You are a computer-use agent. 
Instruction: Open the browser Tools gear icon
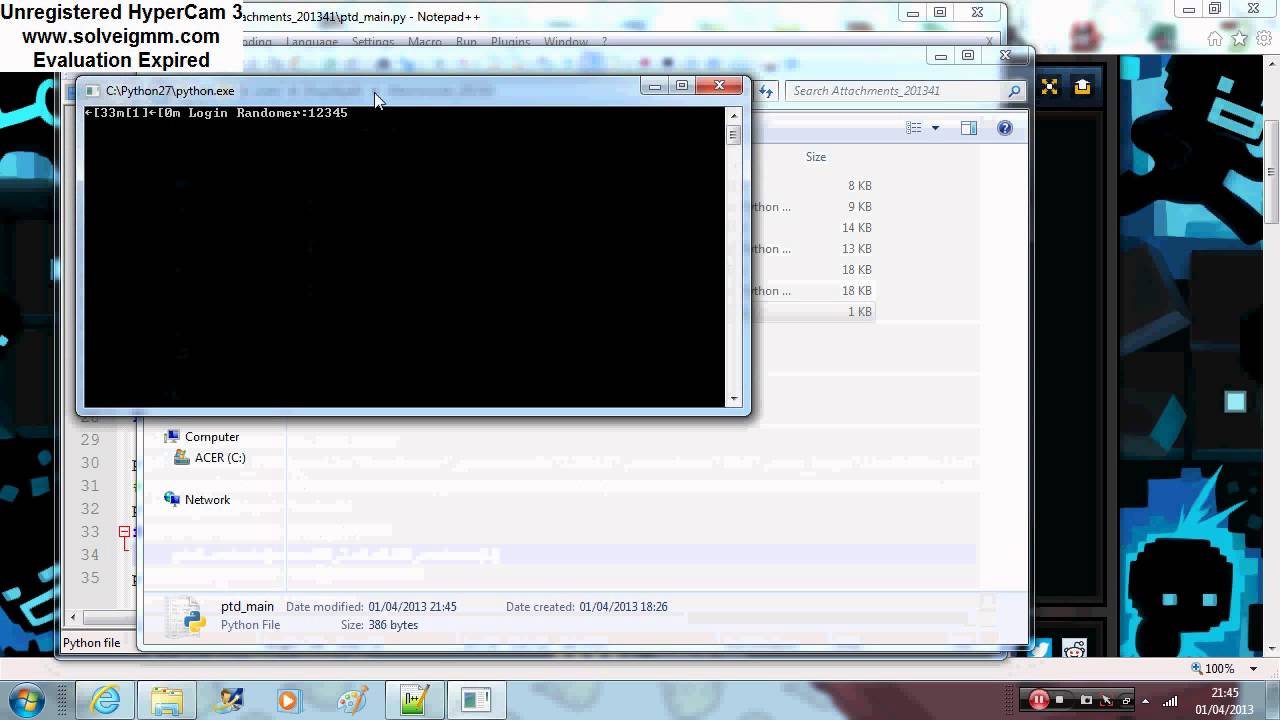click(x=1264, y=39)
